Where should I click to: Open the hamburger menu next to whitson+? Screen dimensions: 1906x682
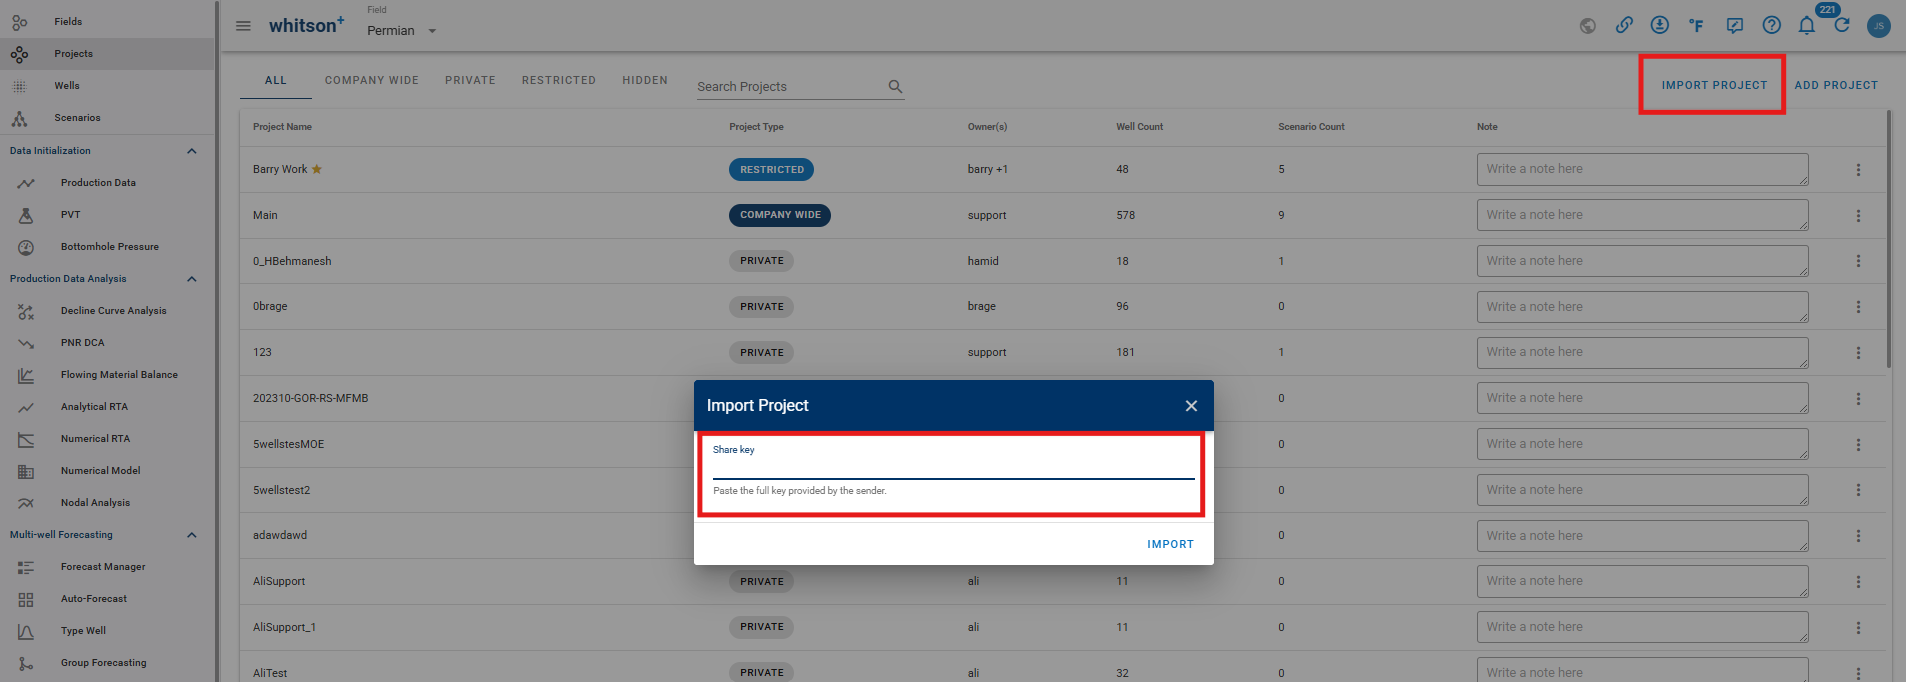pyautogui.click(x=243, y=26)
